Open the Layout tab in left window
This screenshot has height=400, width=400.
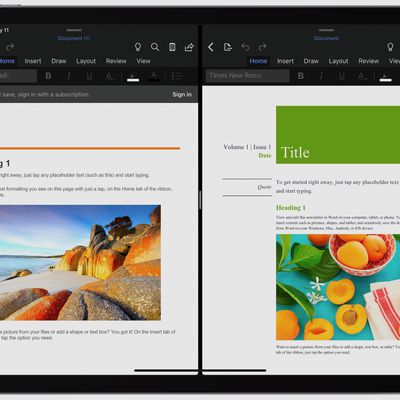[x=86, y=61]
